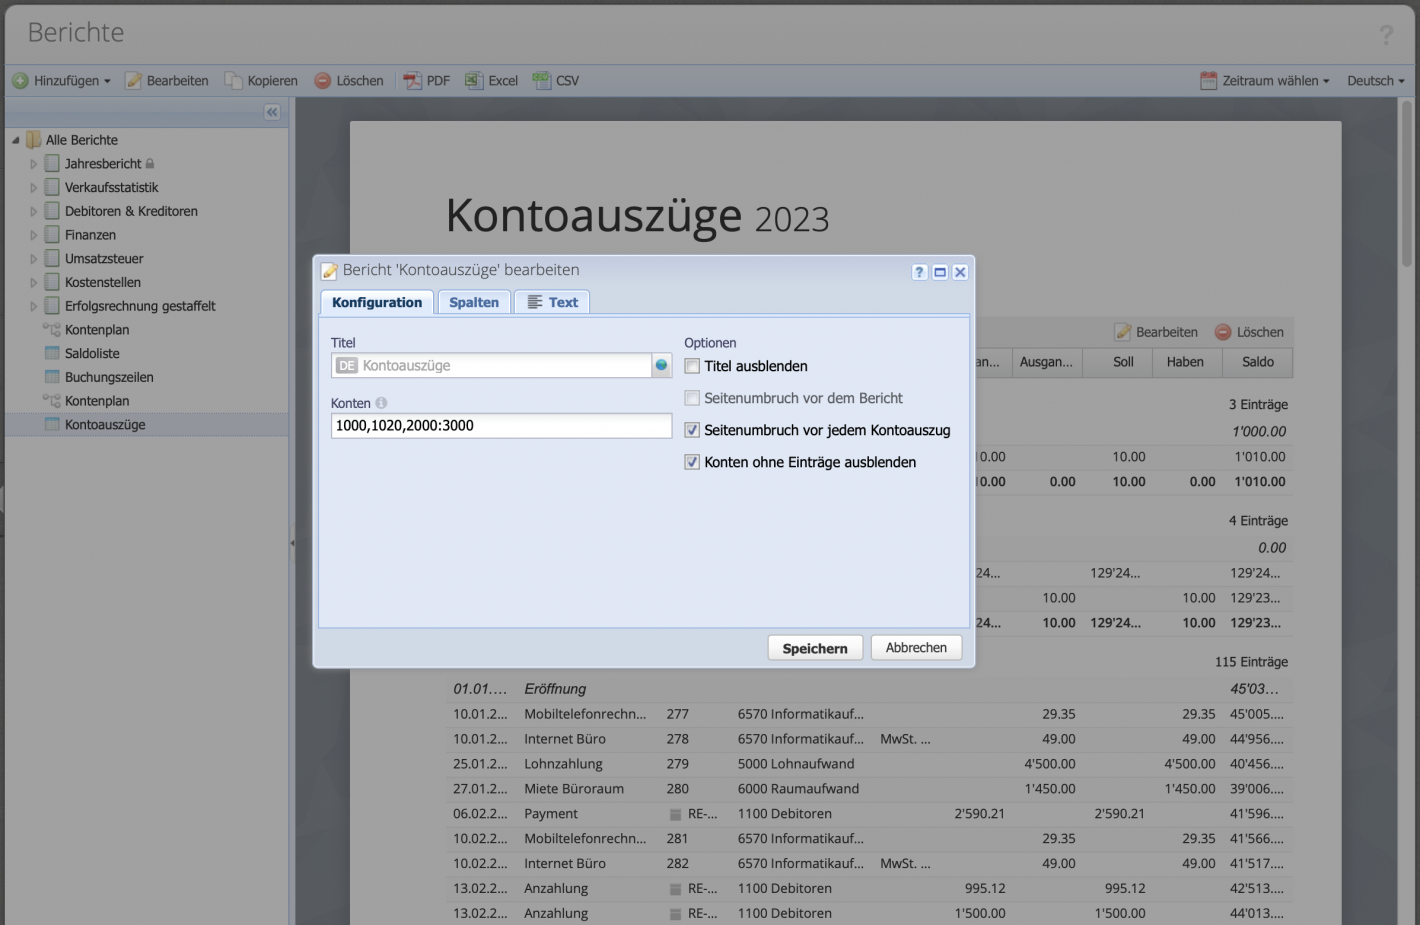This screenshot has width=1420, height=925.
Task: Click the green language indicator beside the Titel field
Action: click(x=661, y=365)
